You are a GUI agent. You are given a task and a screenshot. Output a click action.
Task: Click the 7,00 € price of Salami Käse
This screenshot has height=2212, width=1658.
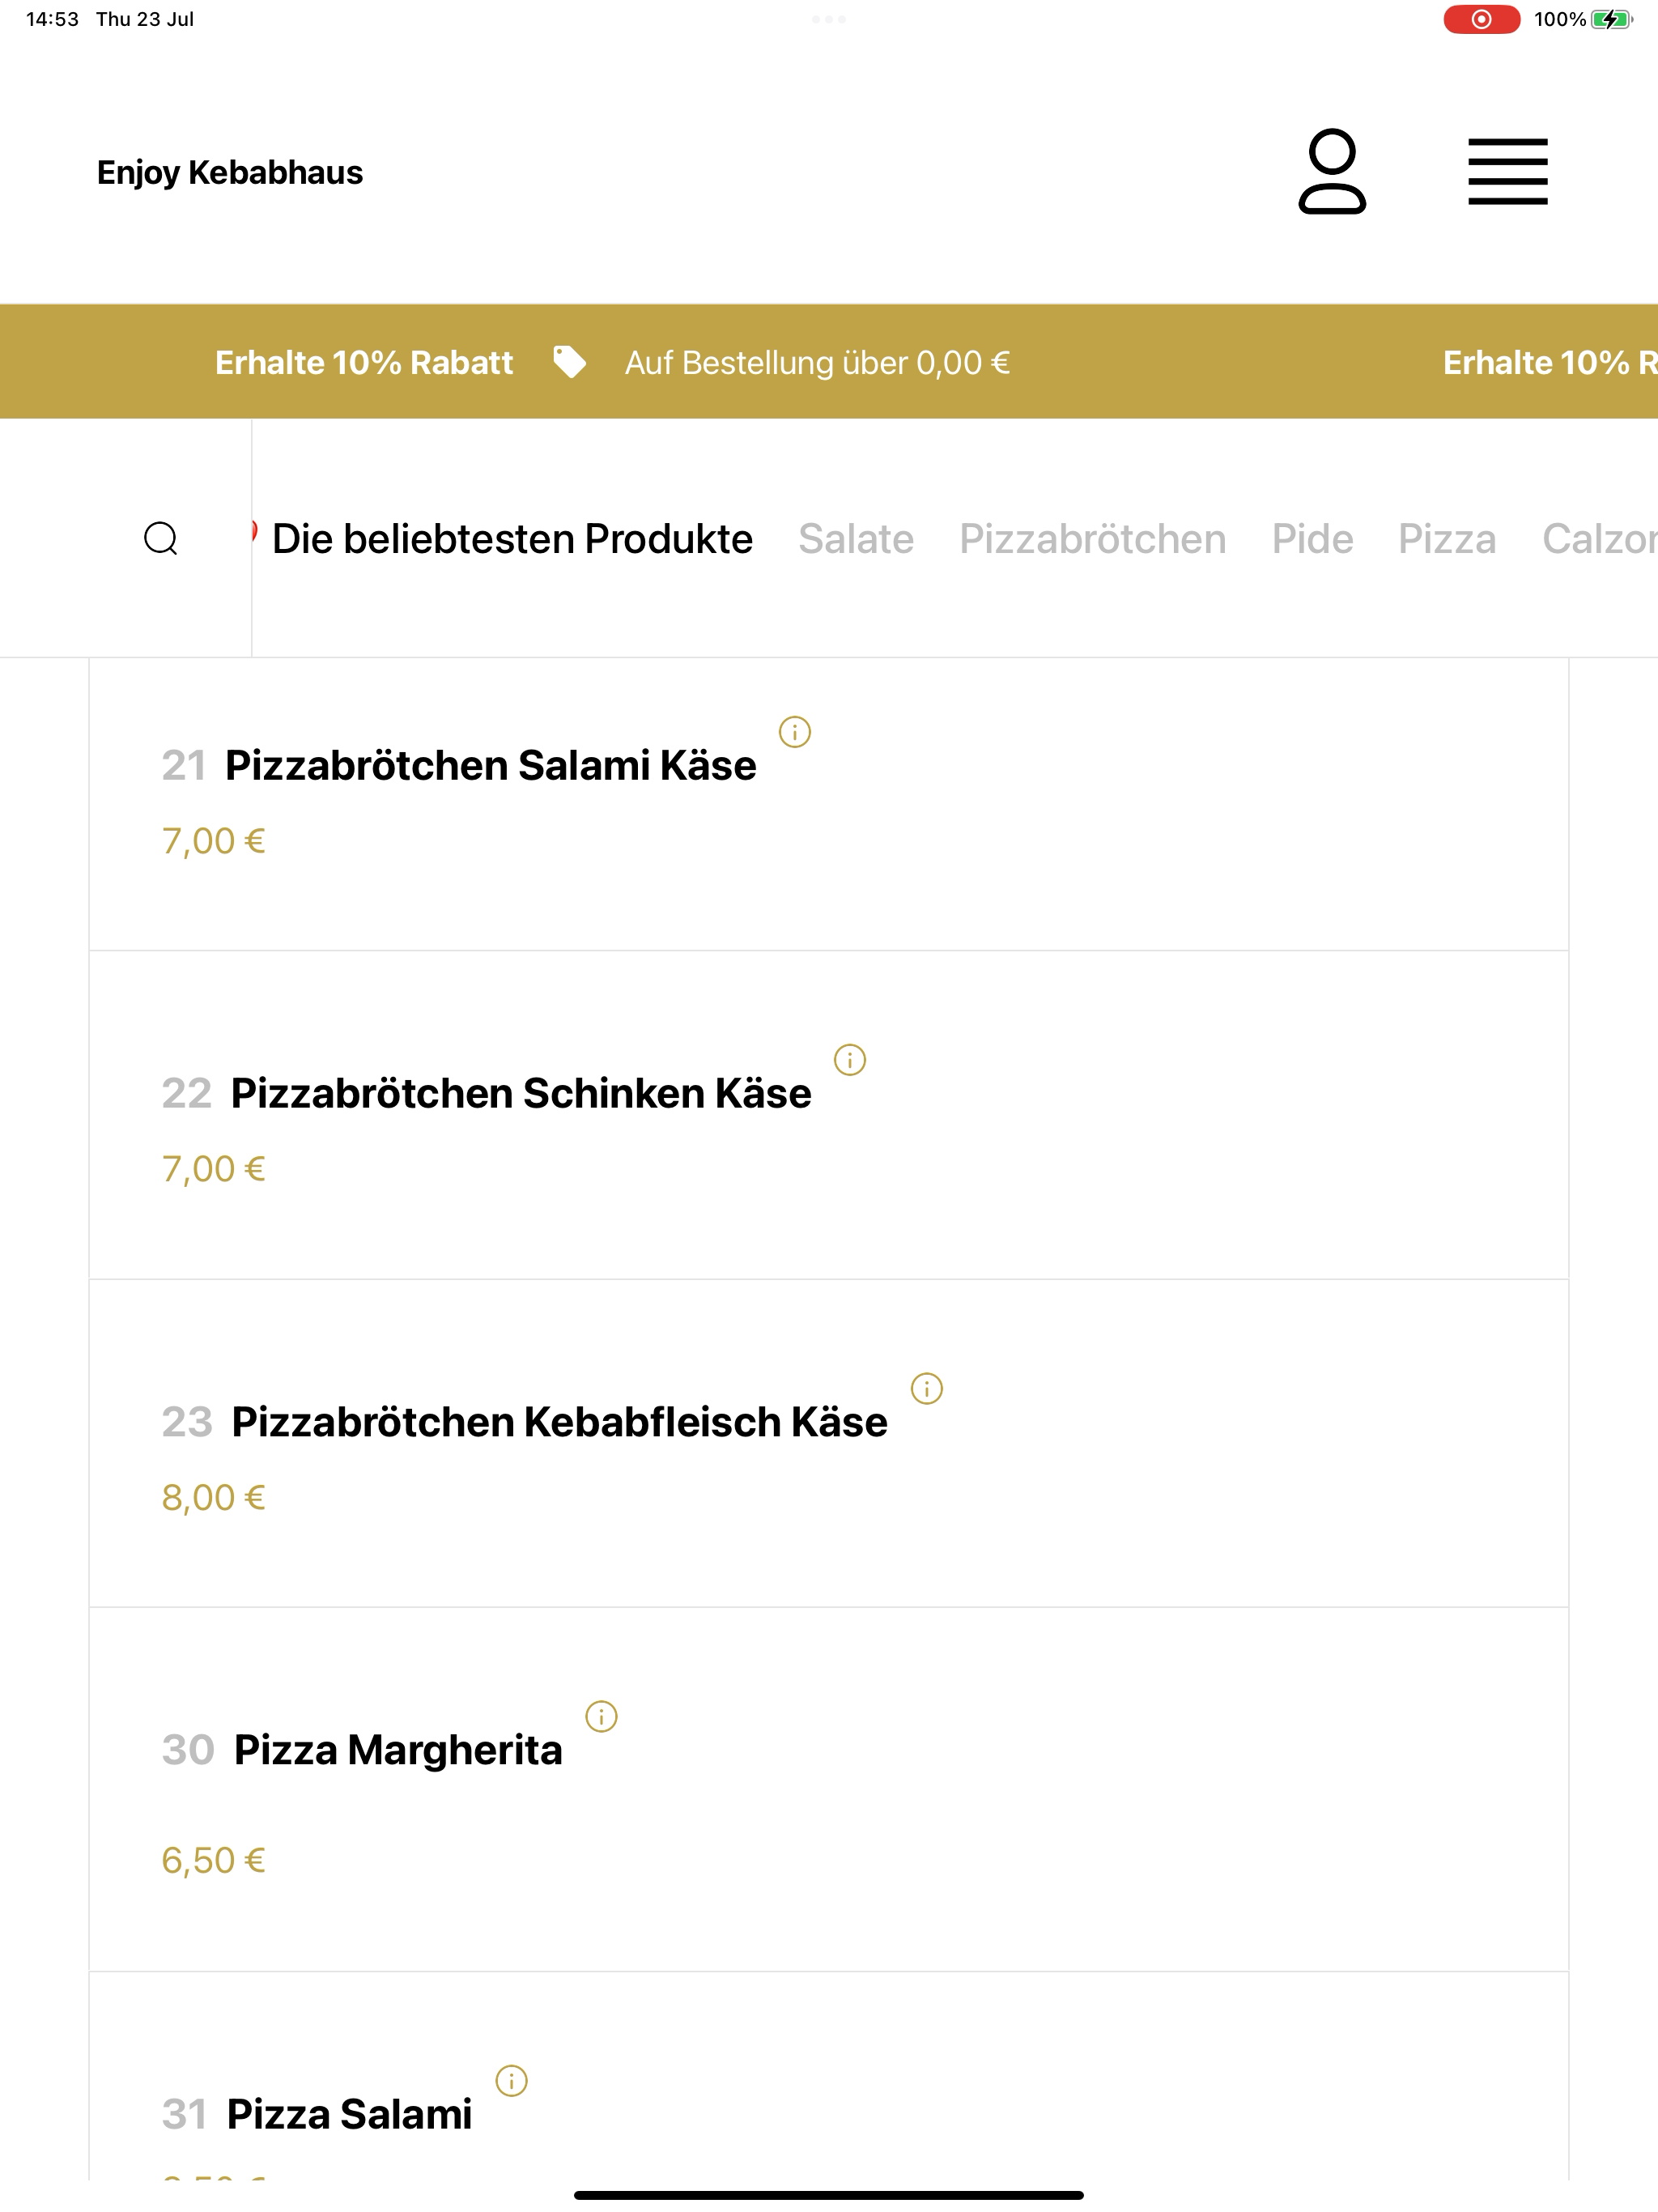pyautogui.click(x=213, y=841)
